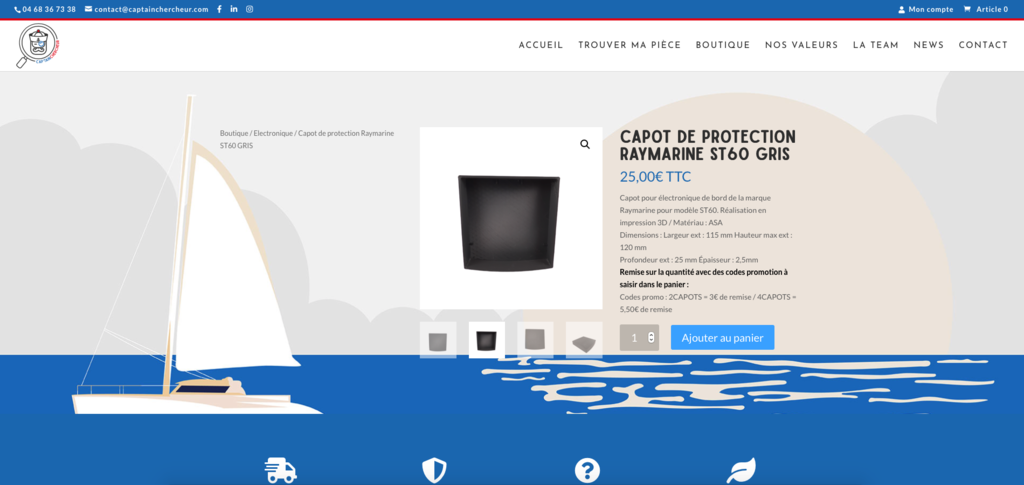The height and width of the screenshot is (485, 1024).
Task: Click contact@captainchercheur.com email link
Action: coord(147,9)
